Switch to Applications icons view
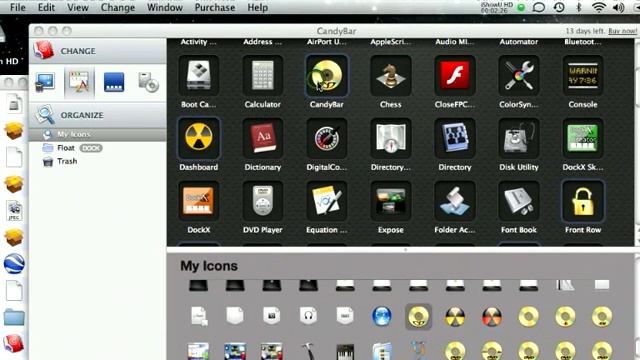640x360 pixels. tap(79, 83)
